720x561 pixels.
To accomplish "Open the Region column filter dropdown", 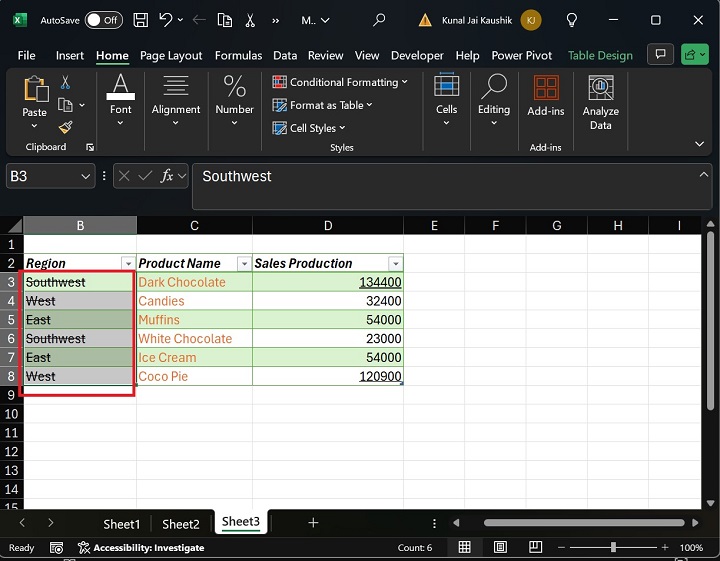I will 126,264.
